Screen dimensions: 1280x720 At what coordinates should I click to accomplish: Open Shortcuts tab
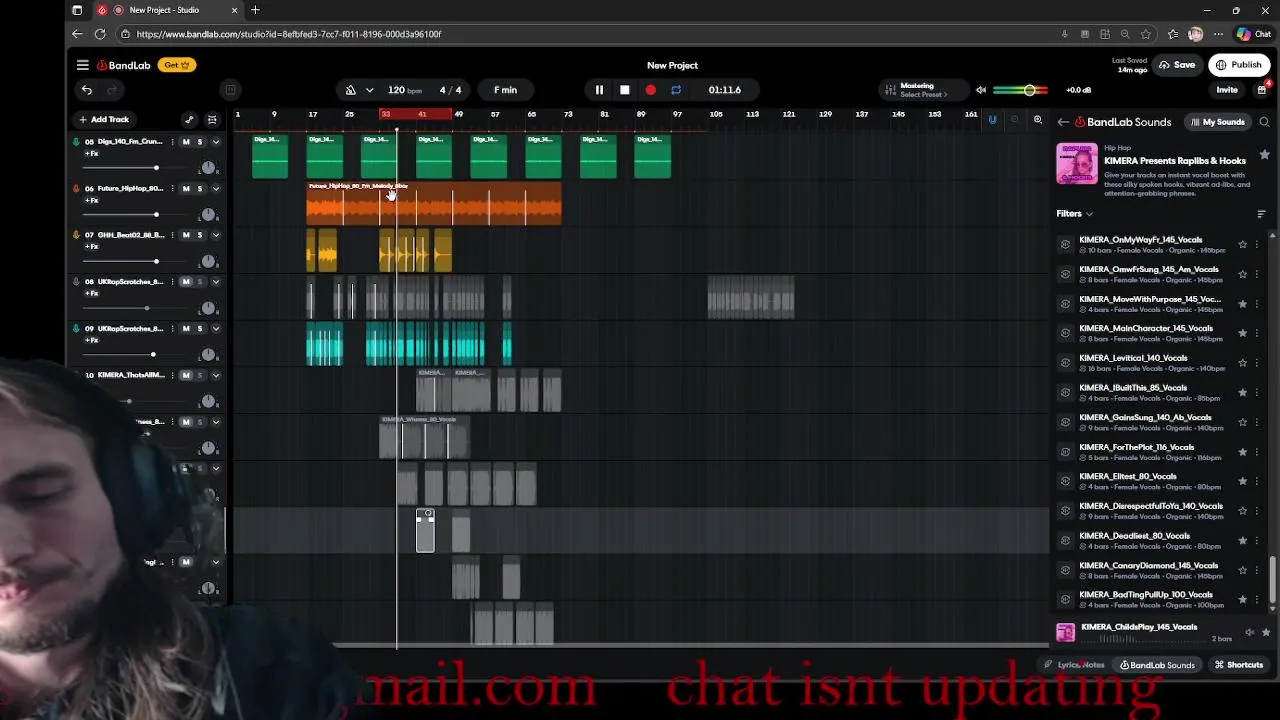click(1238, 665)
